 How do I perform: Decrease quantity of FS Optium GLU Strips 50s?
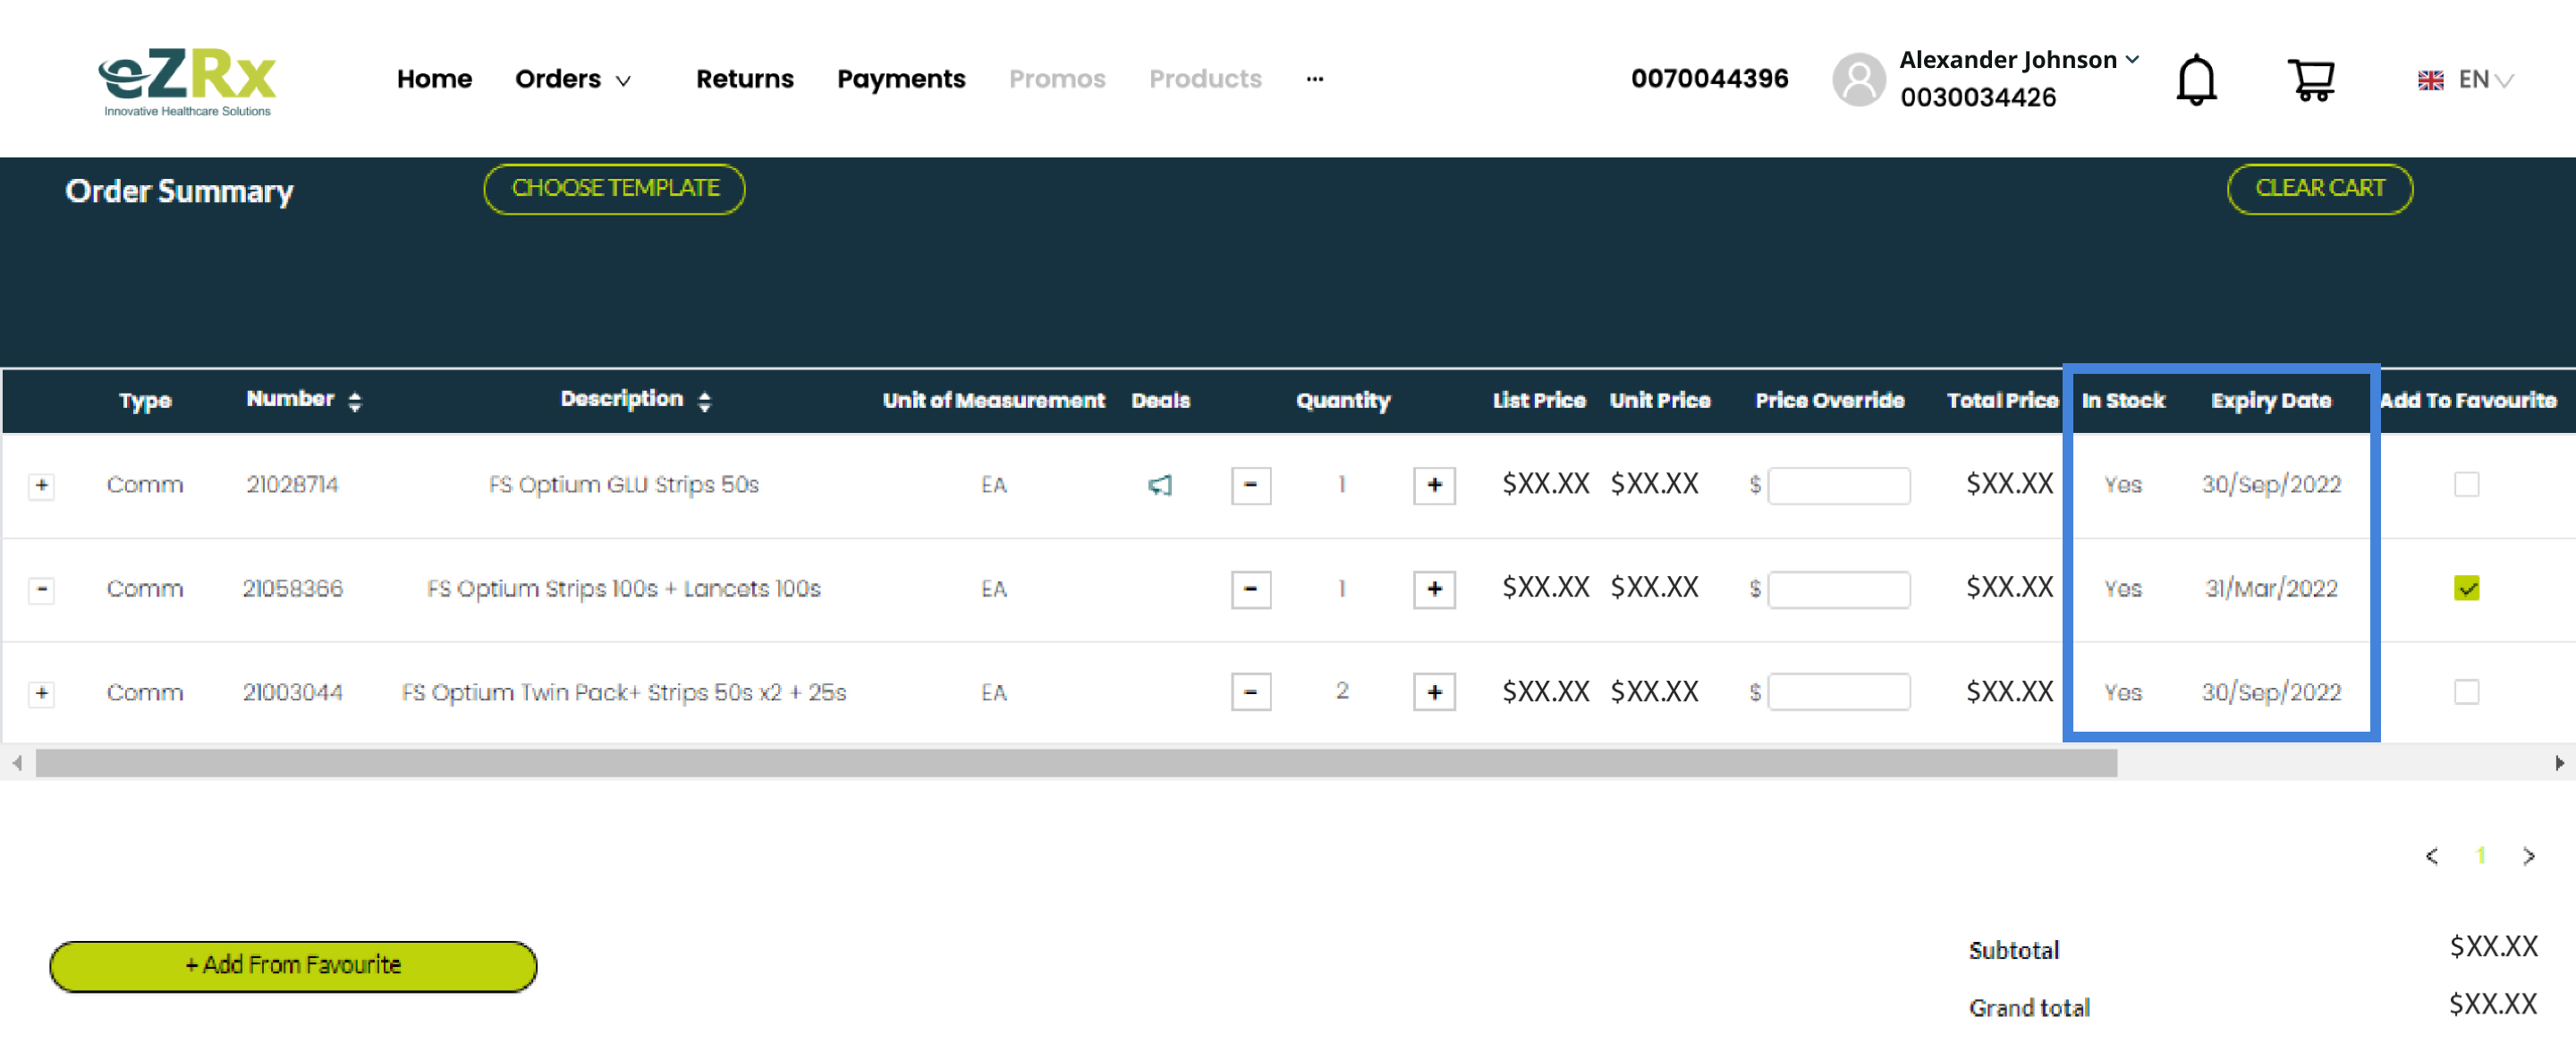tap(1250, 485)
